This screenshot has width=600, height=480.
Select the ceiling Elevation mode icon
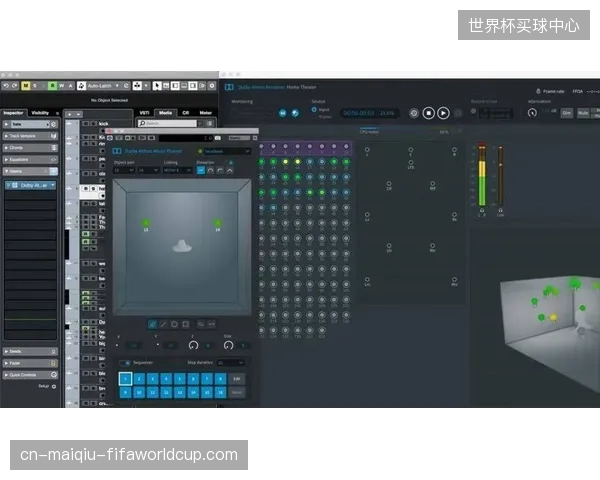230,170
